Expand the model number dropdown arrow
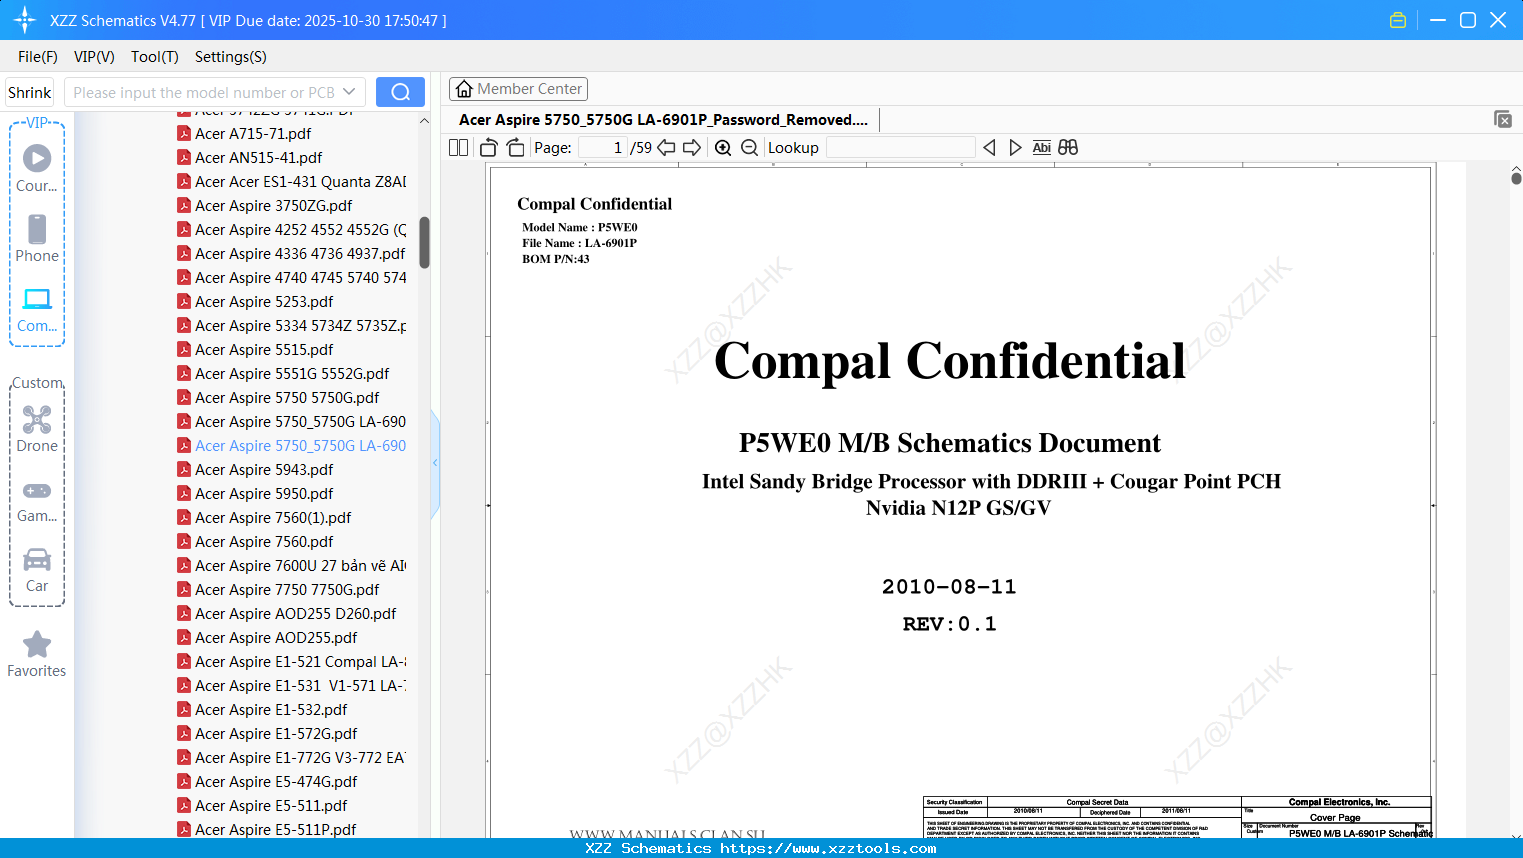 click(x=349, y=92)
